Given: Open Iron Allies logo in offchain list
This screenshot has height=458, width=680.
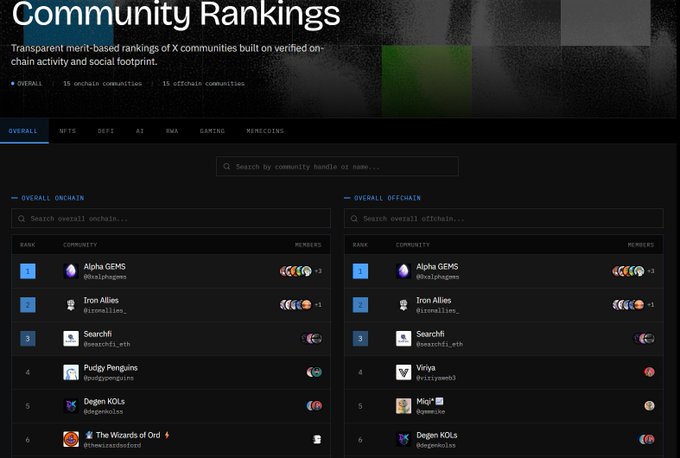Looking at the screenshot, I should (x=403, y=305).
